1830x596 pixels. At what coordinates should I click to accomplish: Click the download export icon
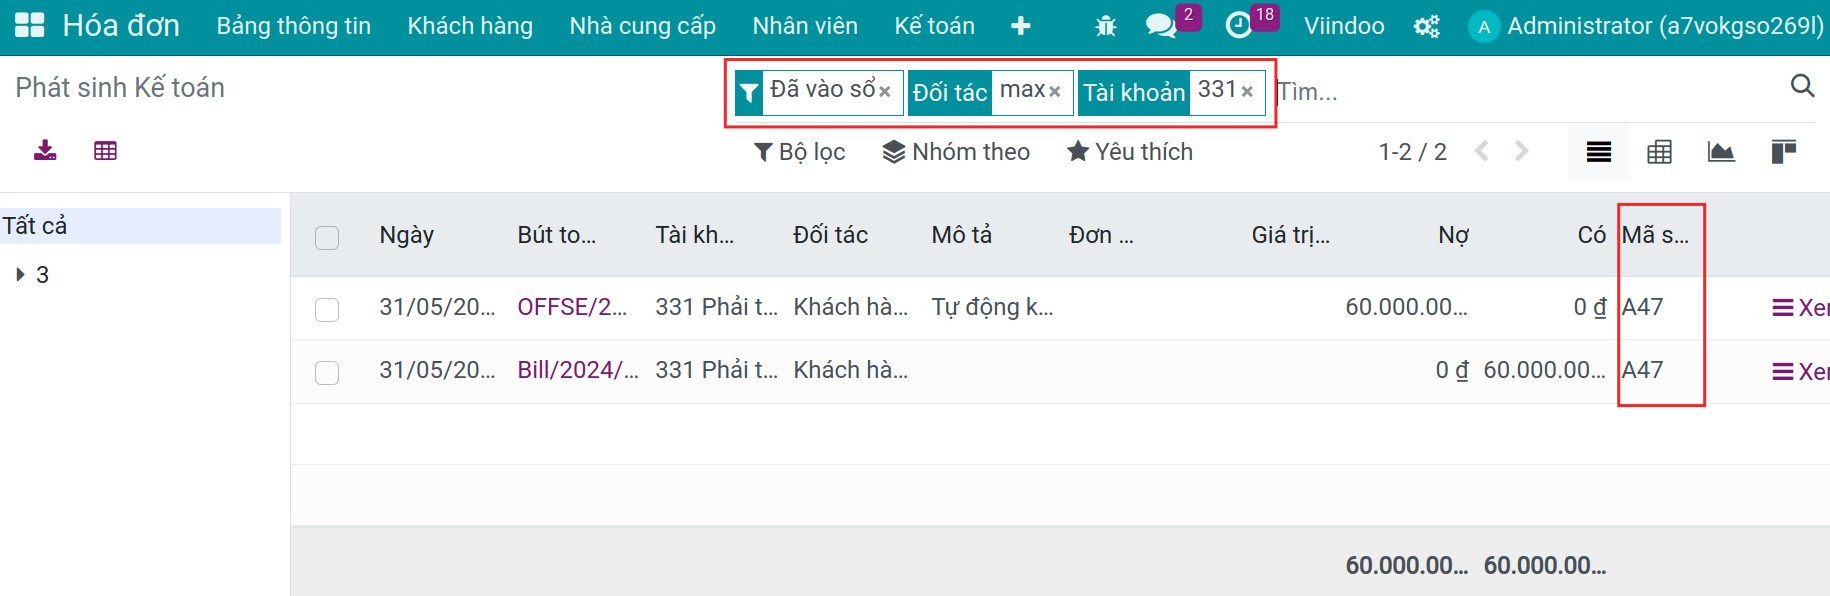point(45,151)
